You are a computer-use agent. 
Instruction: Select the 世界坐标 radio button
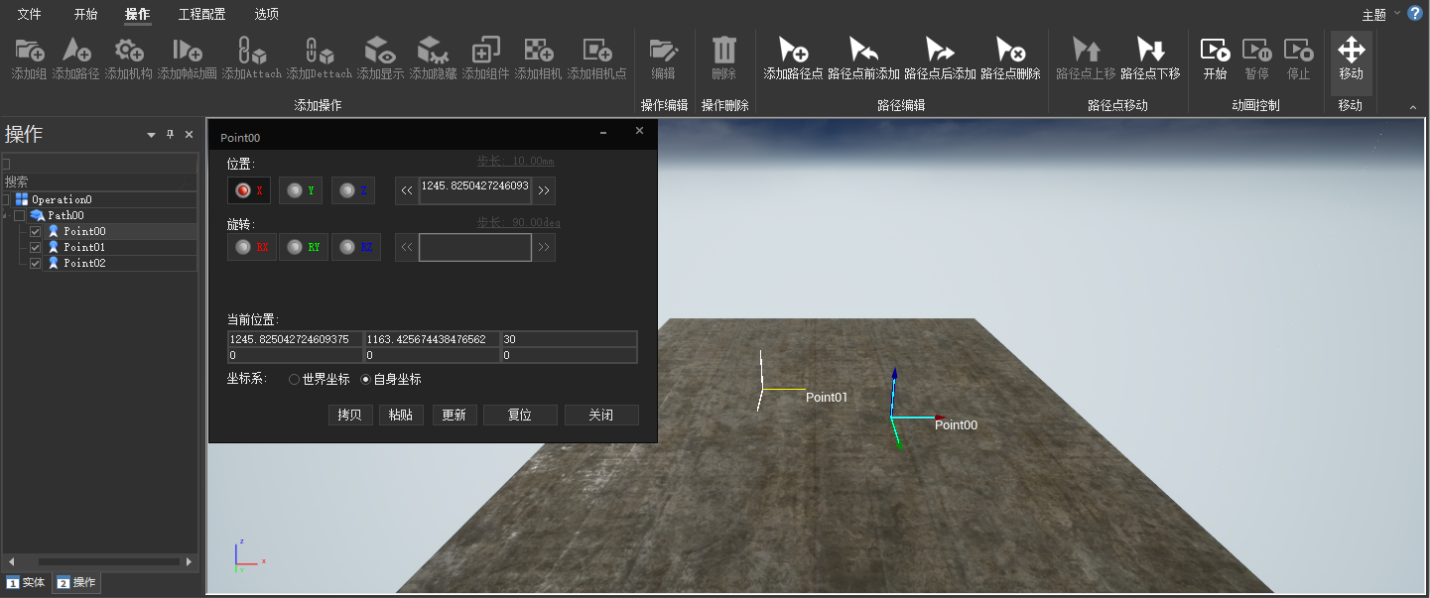[x=294, y=379]
